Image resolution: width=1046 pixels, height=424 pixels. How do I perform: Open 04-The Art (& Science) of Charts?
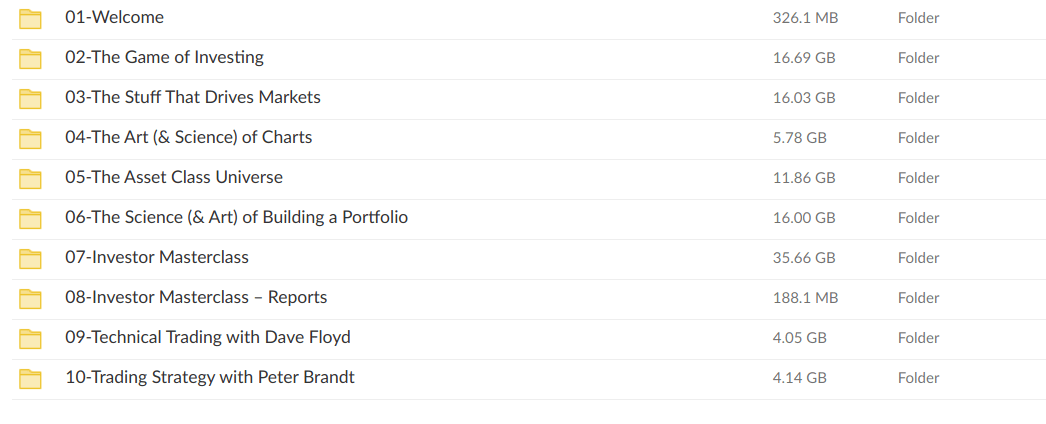(x=188, y=137)
